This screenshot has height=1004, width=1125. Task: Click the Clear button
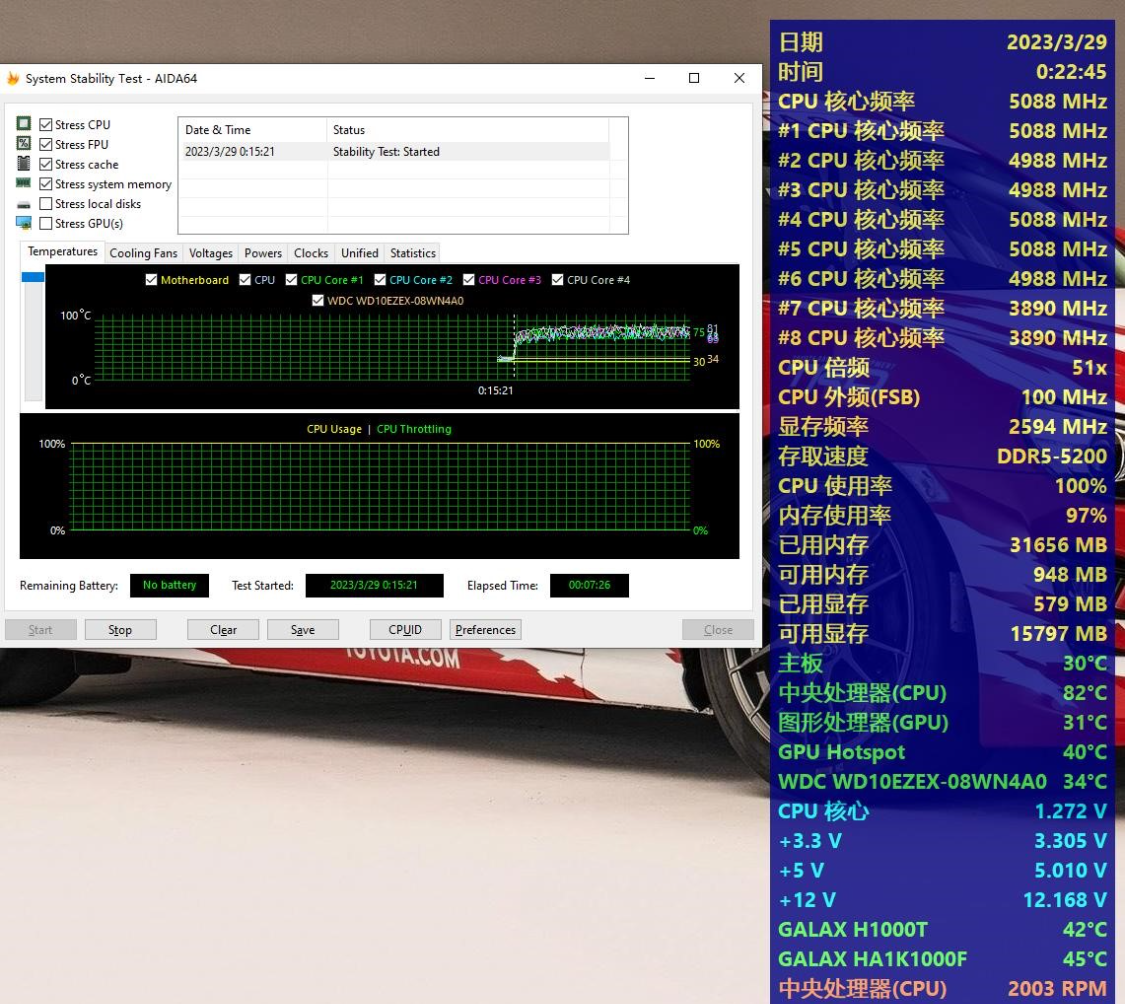pyautogui.click(x=222, y=629)
